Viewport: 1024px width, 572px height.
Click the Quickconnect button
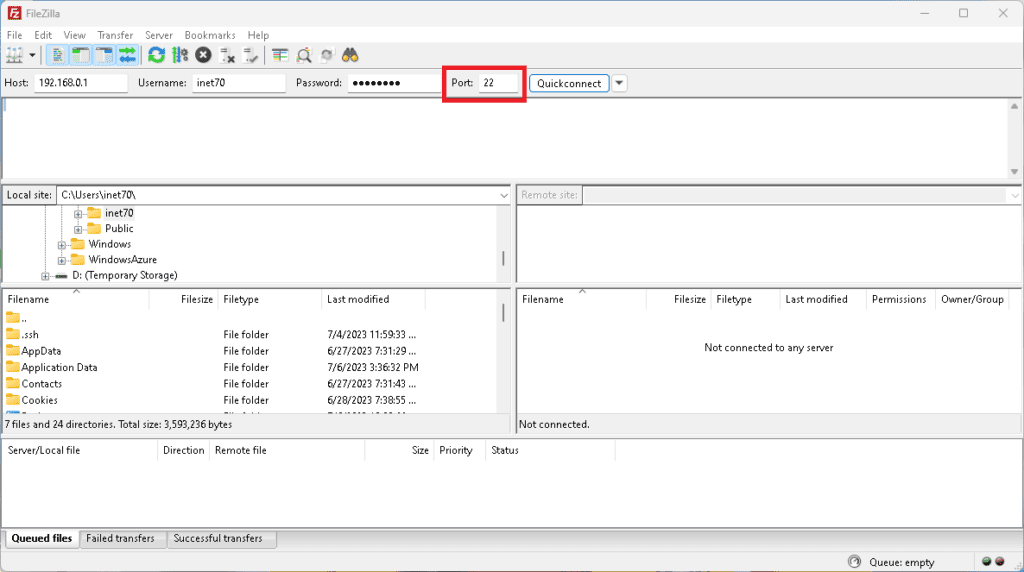coord(569,84)
